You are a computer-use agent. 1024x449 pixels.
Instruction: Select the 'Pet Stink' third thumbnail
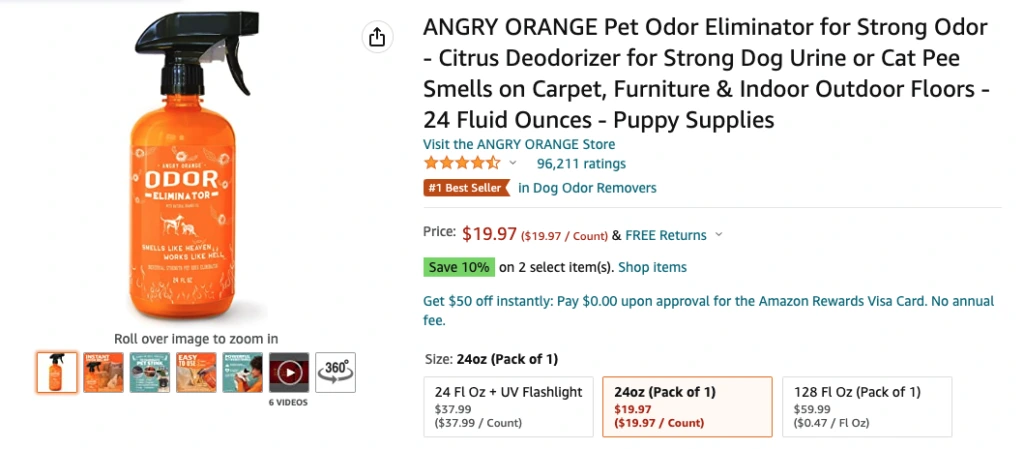149,372
